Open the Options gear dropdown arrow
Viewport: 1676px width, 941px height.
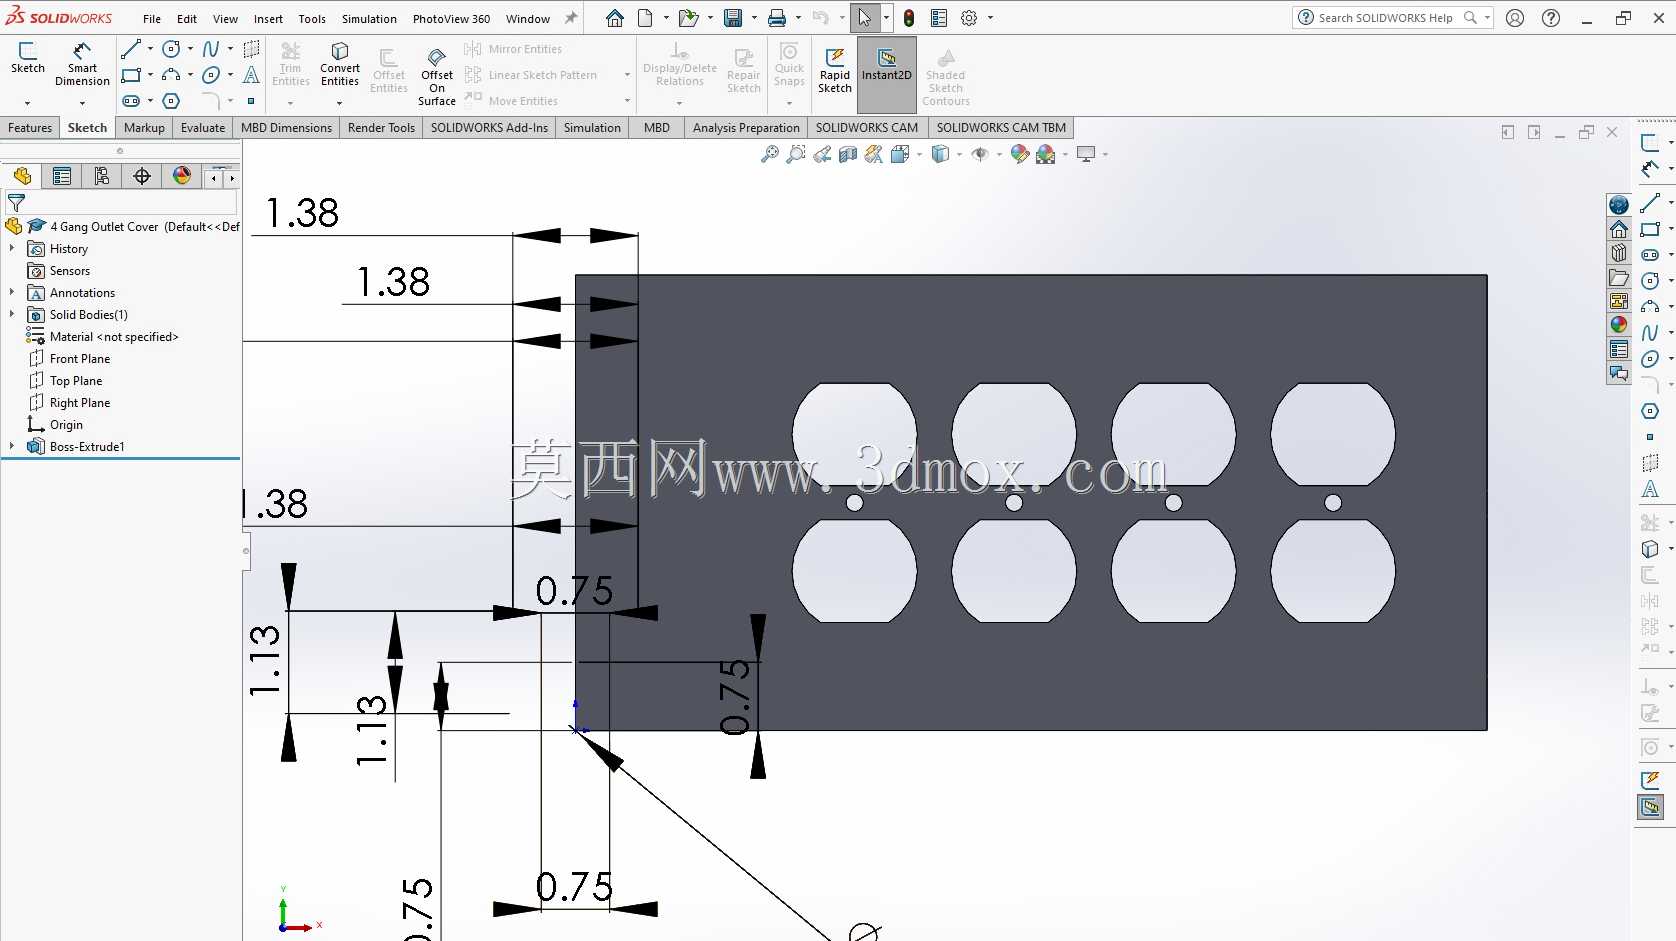(990, 18)
